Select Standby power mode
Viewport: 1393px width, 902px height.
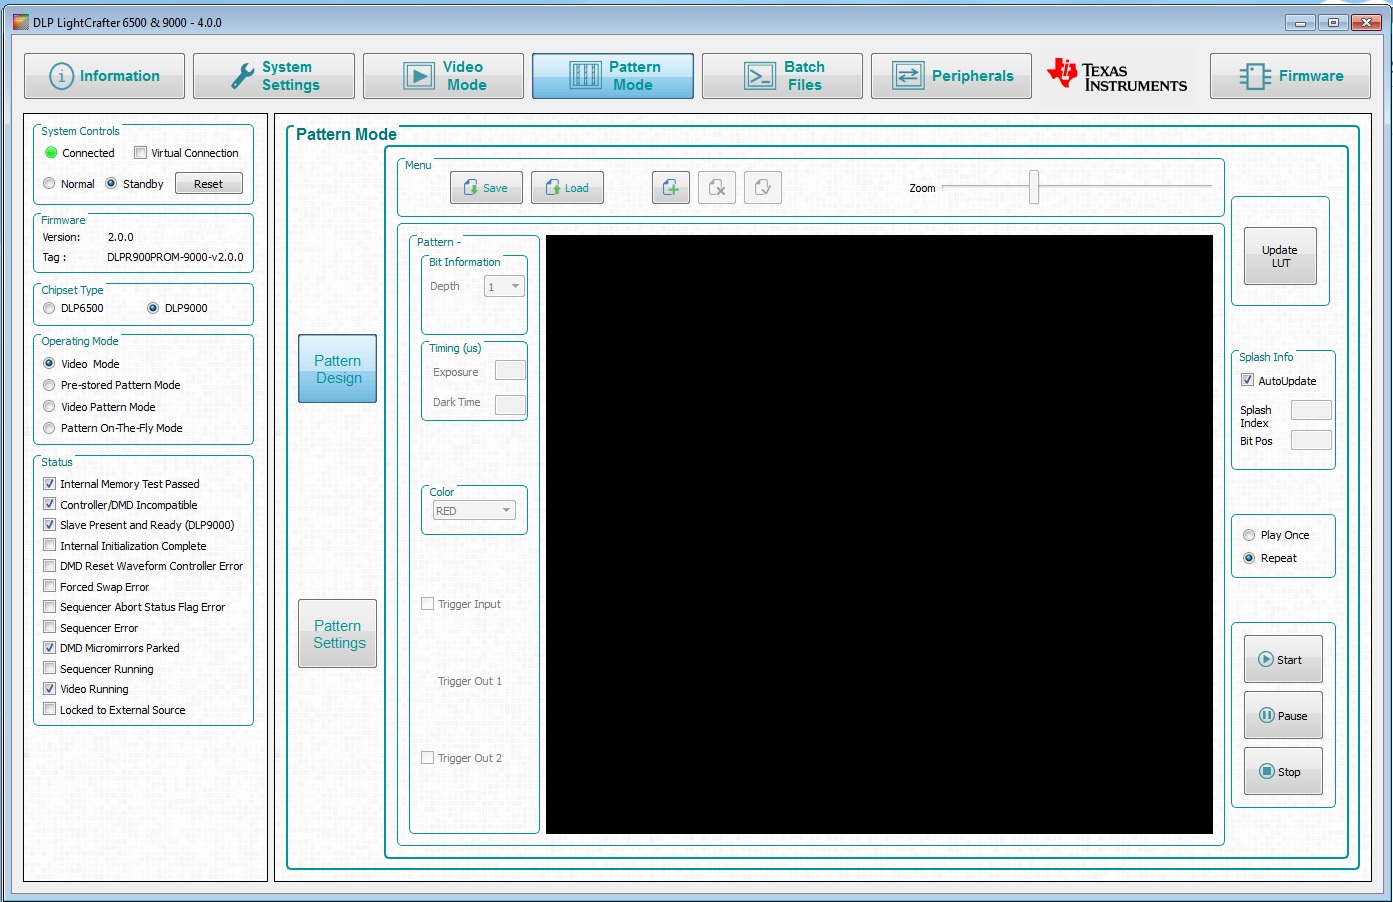point(111,184)
